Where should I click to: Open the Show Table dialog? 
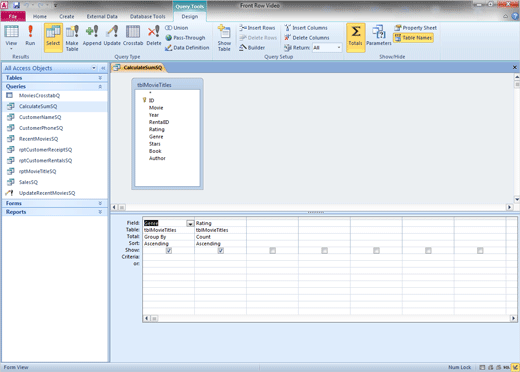pyautogui.click(x=224, y=38)
